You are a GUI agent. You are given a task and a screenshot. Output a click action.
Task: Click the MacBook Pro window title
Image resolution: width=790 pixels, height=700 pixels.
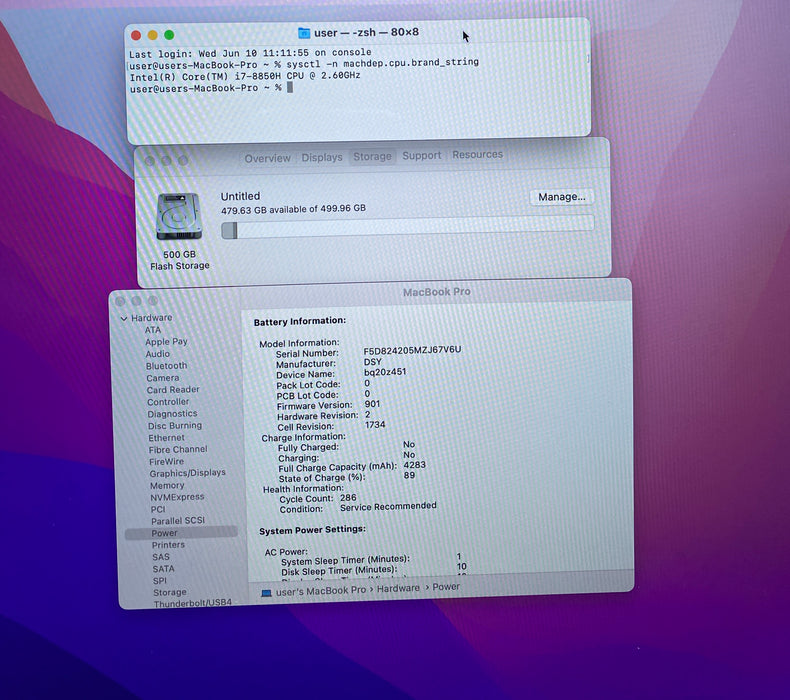tap(437, 292)
